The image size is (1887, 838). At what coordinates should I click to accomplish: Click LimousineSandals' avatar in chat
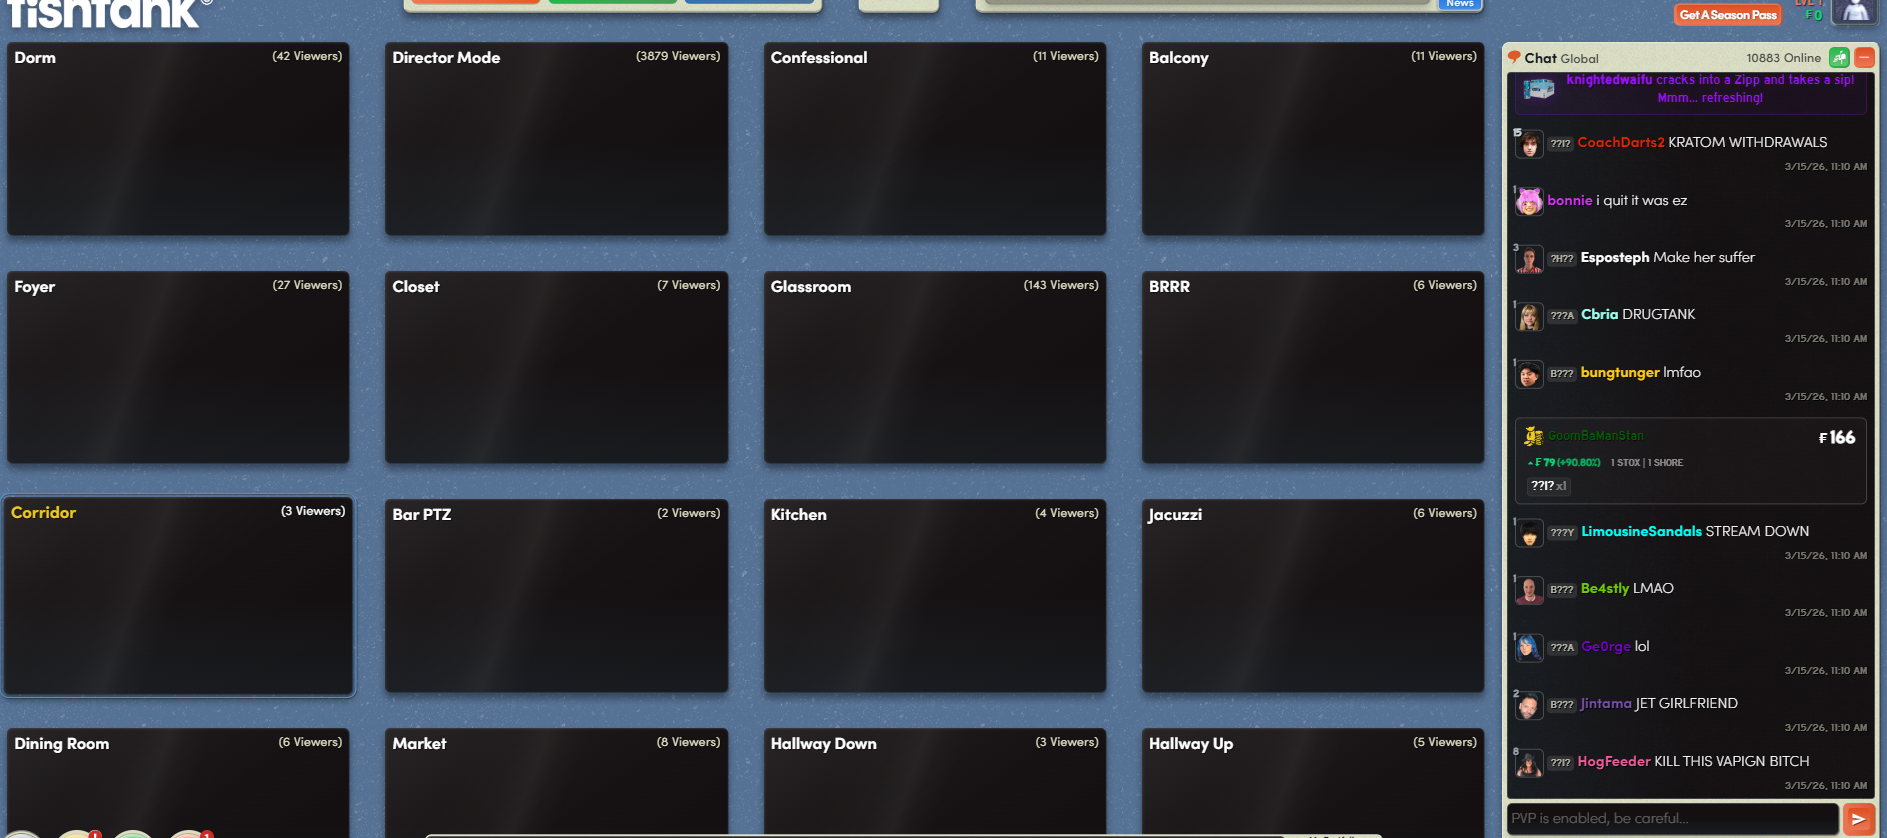point(1529,533)
